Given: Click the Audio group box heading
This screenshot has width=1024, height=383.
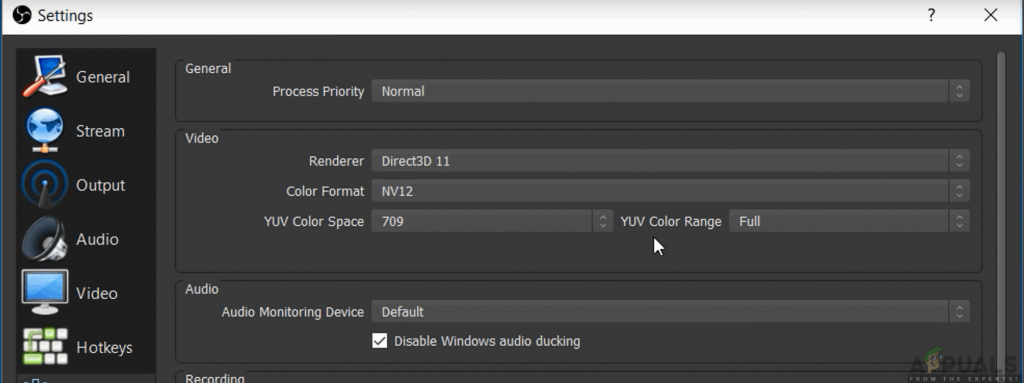Looking at the screenshot, I should coord(202,289).
